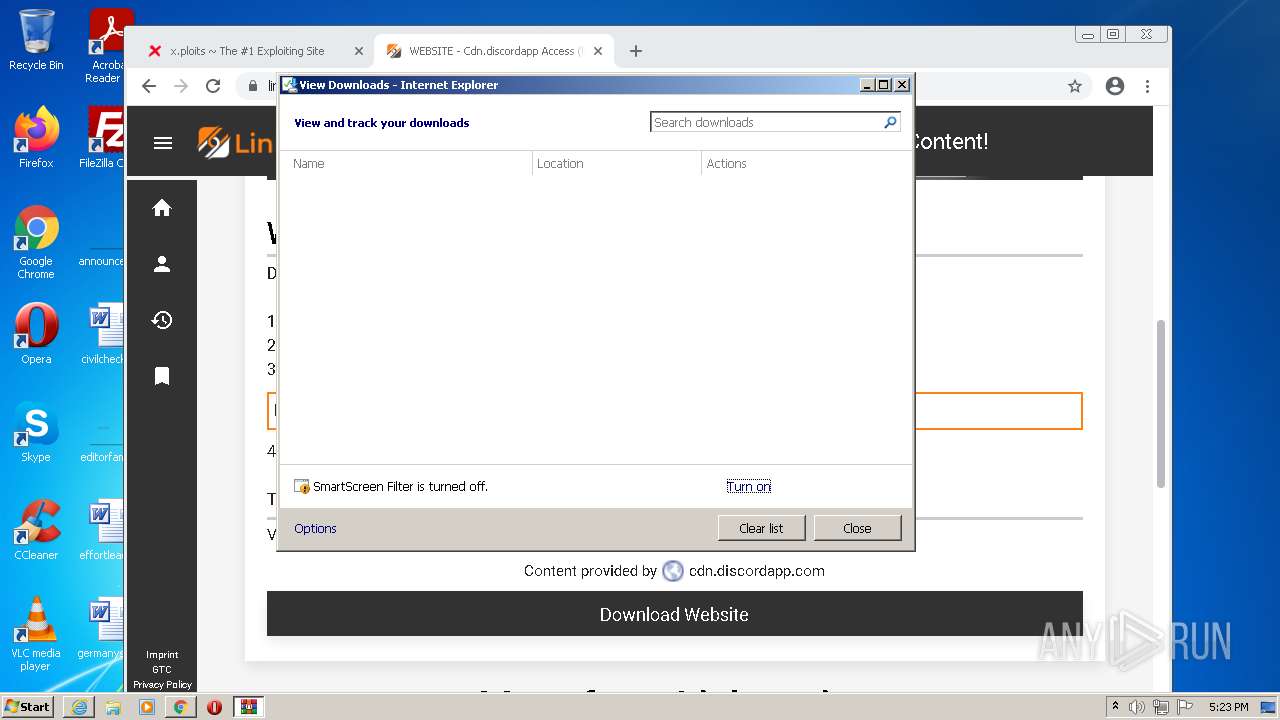Click the Close button in View Downloads

857,528
